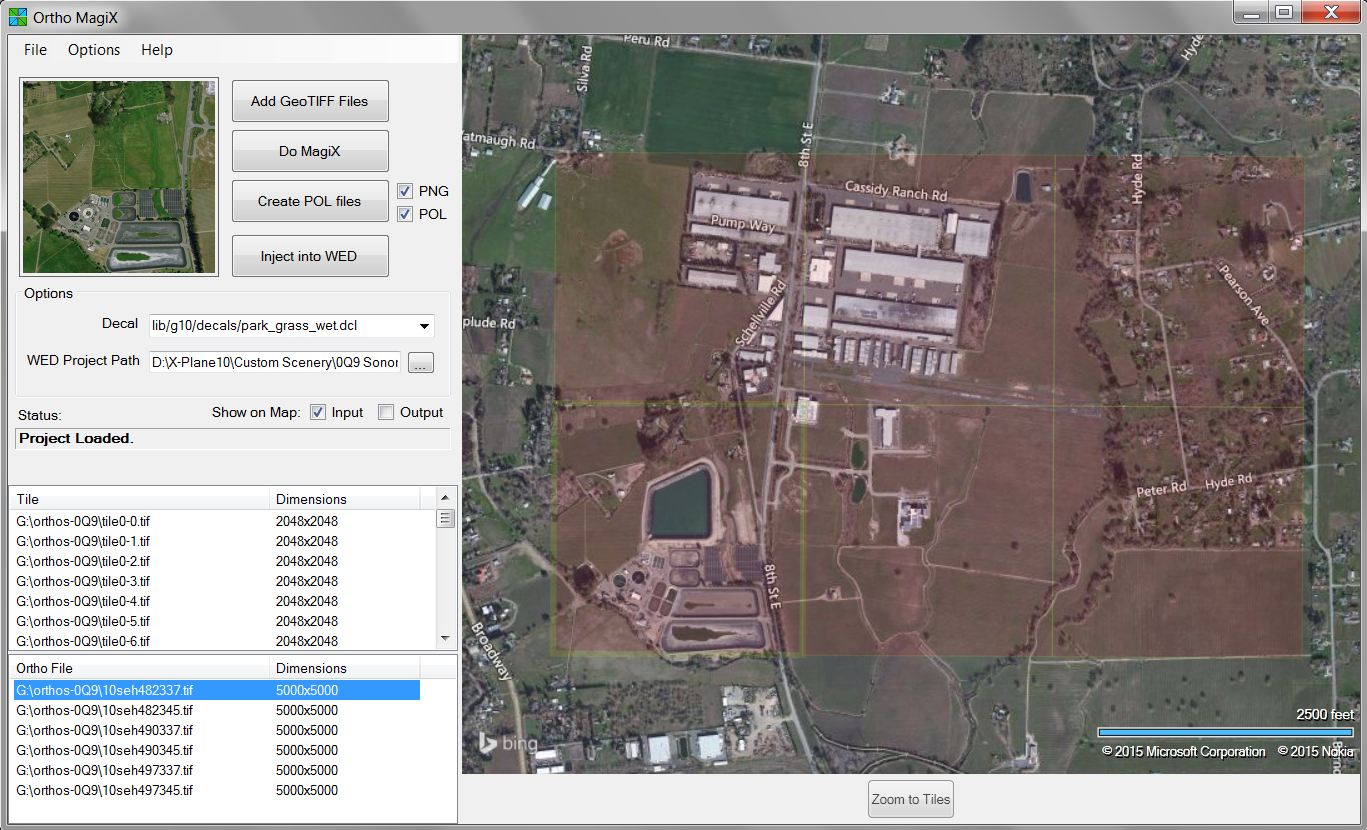1367x830 pixels.
Task: Disable the Input show-on-map checkbox
Action: (x=318, y=412)
